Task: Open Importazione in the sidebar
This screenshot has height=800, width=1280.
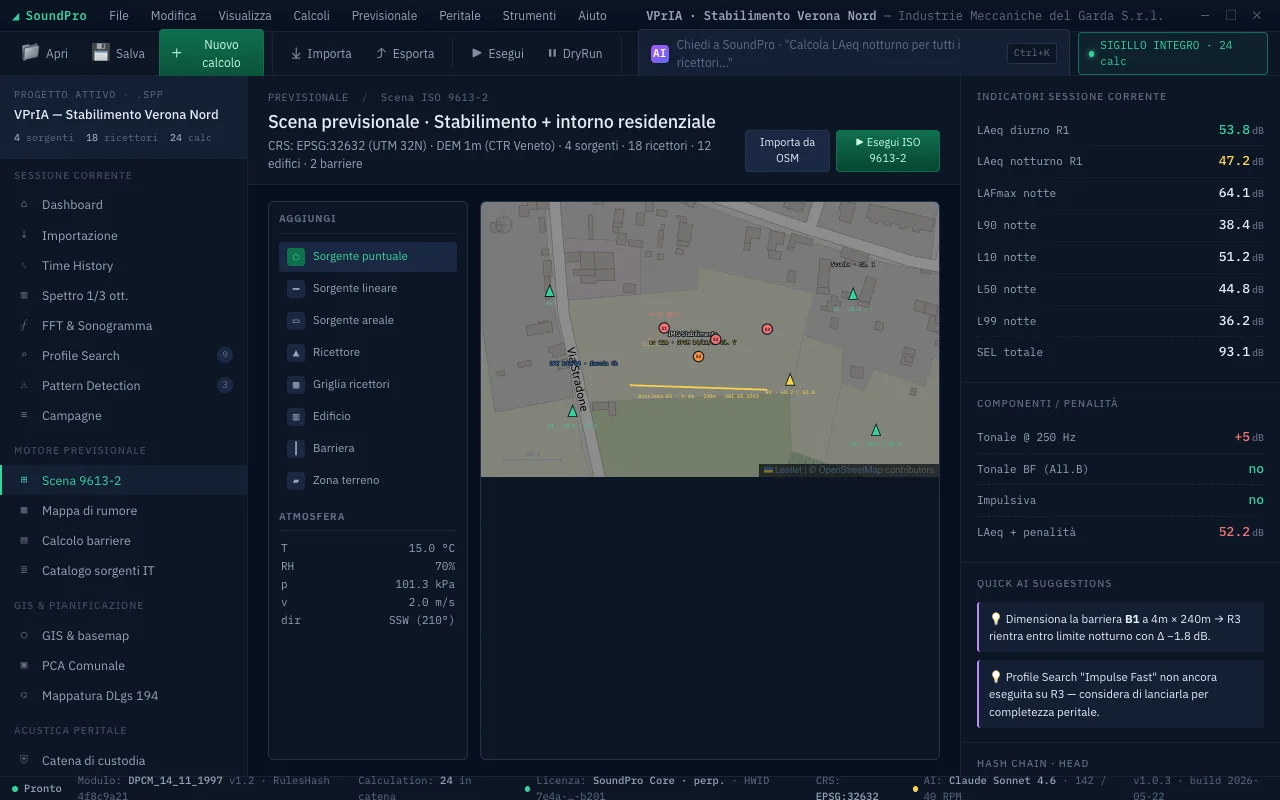Action: pos(124,236)
